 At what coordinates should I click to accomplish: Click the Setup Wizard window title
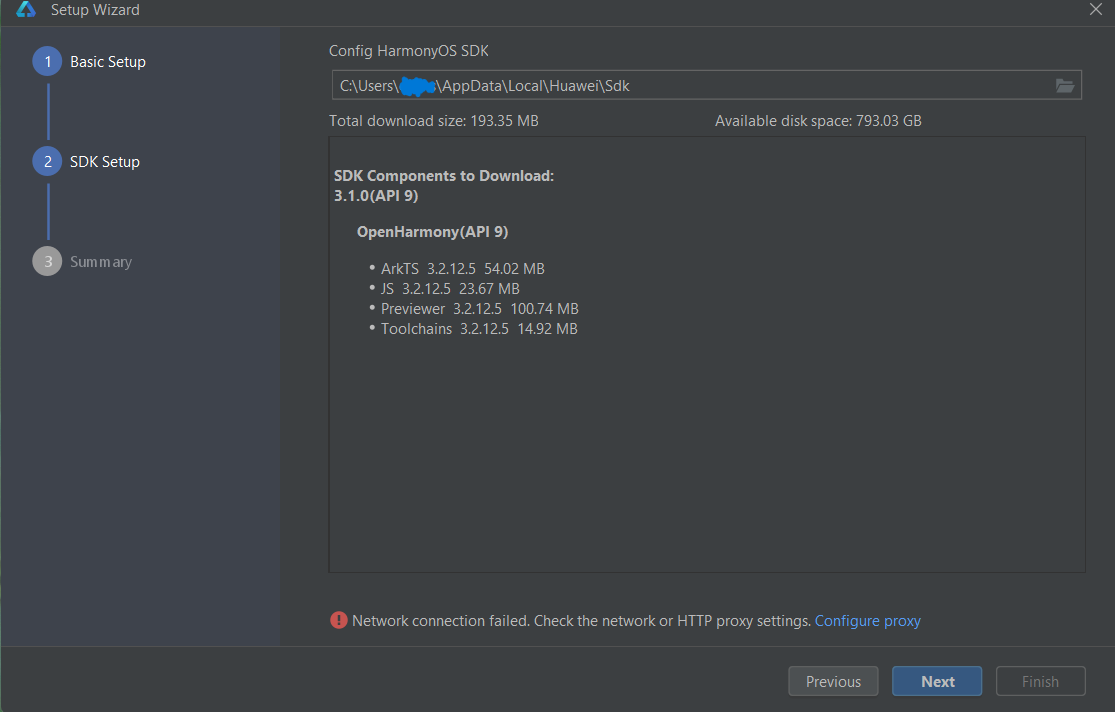click(95, 10)
